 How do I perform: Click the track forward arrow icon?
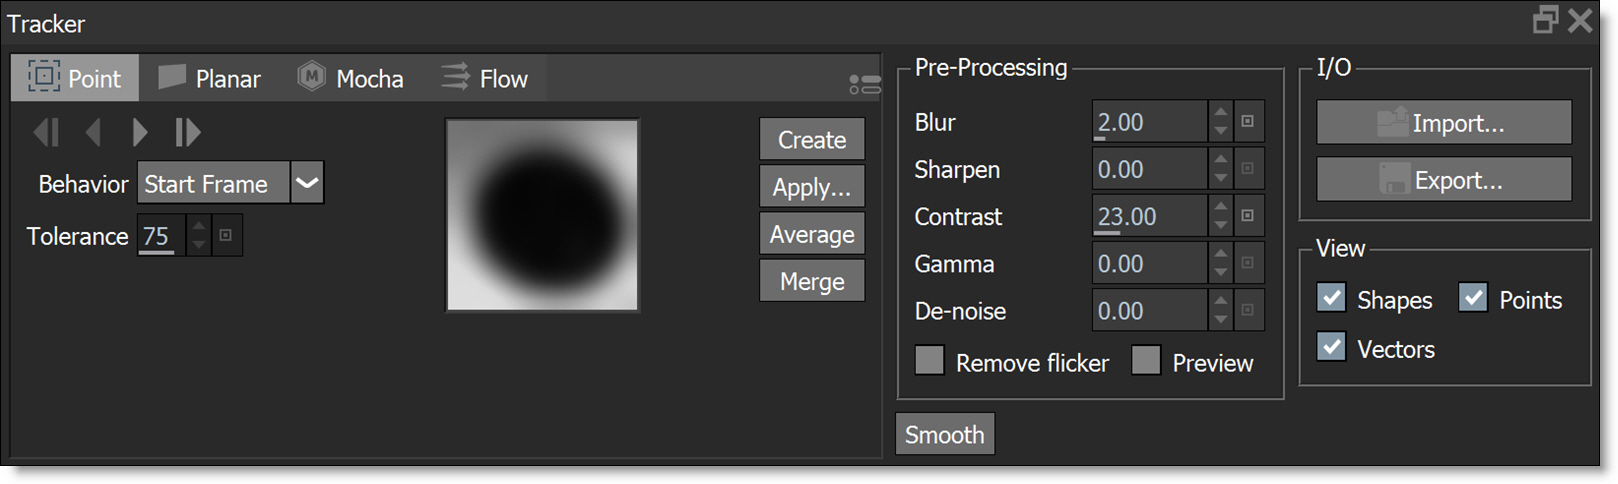[140, 132]
